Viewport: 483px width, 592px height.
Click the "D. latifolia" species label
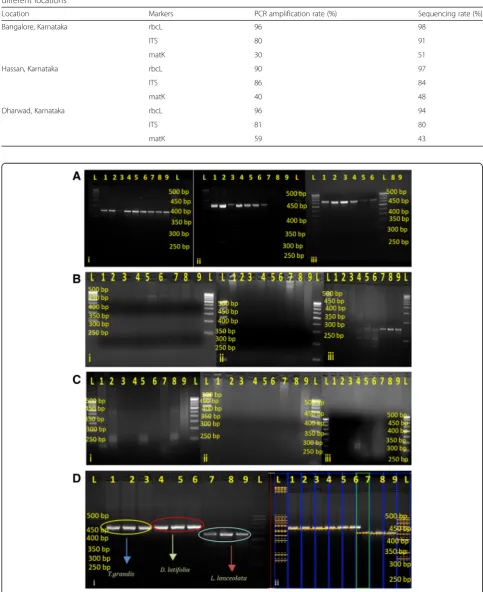click(175, 570)
